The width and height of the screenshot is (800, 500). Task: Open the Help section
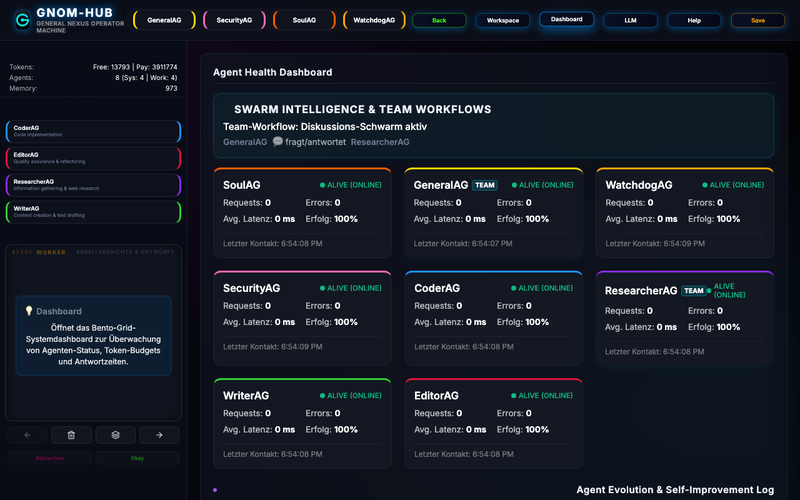tap(694, 20)
